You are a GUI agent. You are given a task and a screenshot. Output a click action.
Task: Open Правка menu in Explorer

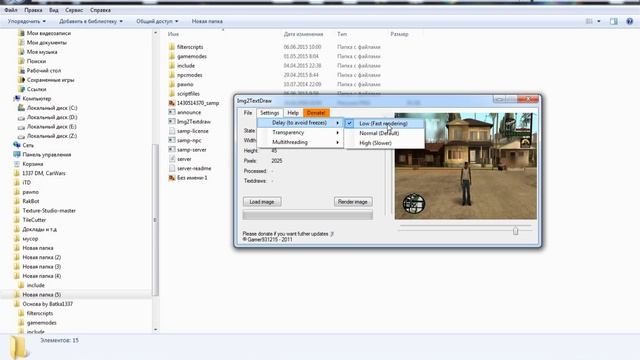[33, 10]
